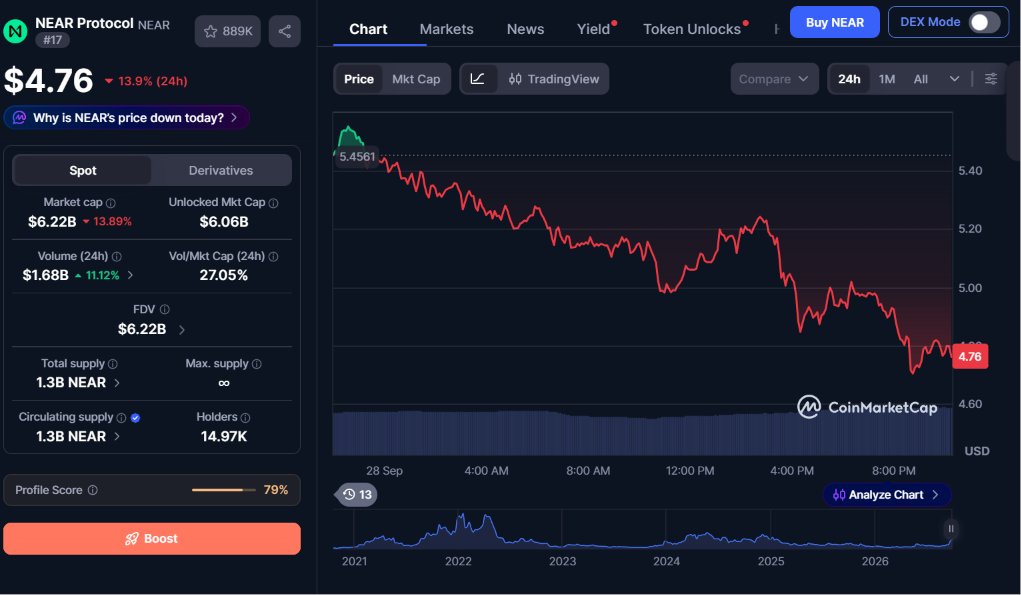The width and height of the screenshot is (1021, 595).
Task: Expand Volume (24h) details arrow
Action: tap(130, 275)
